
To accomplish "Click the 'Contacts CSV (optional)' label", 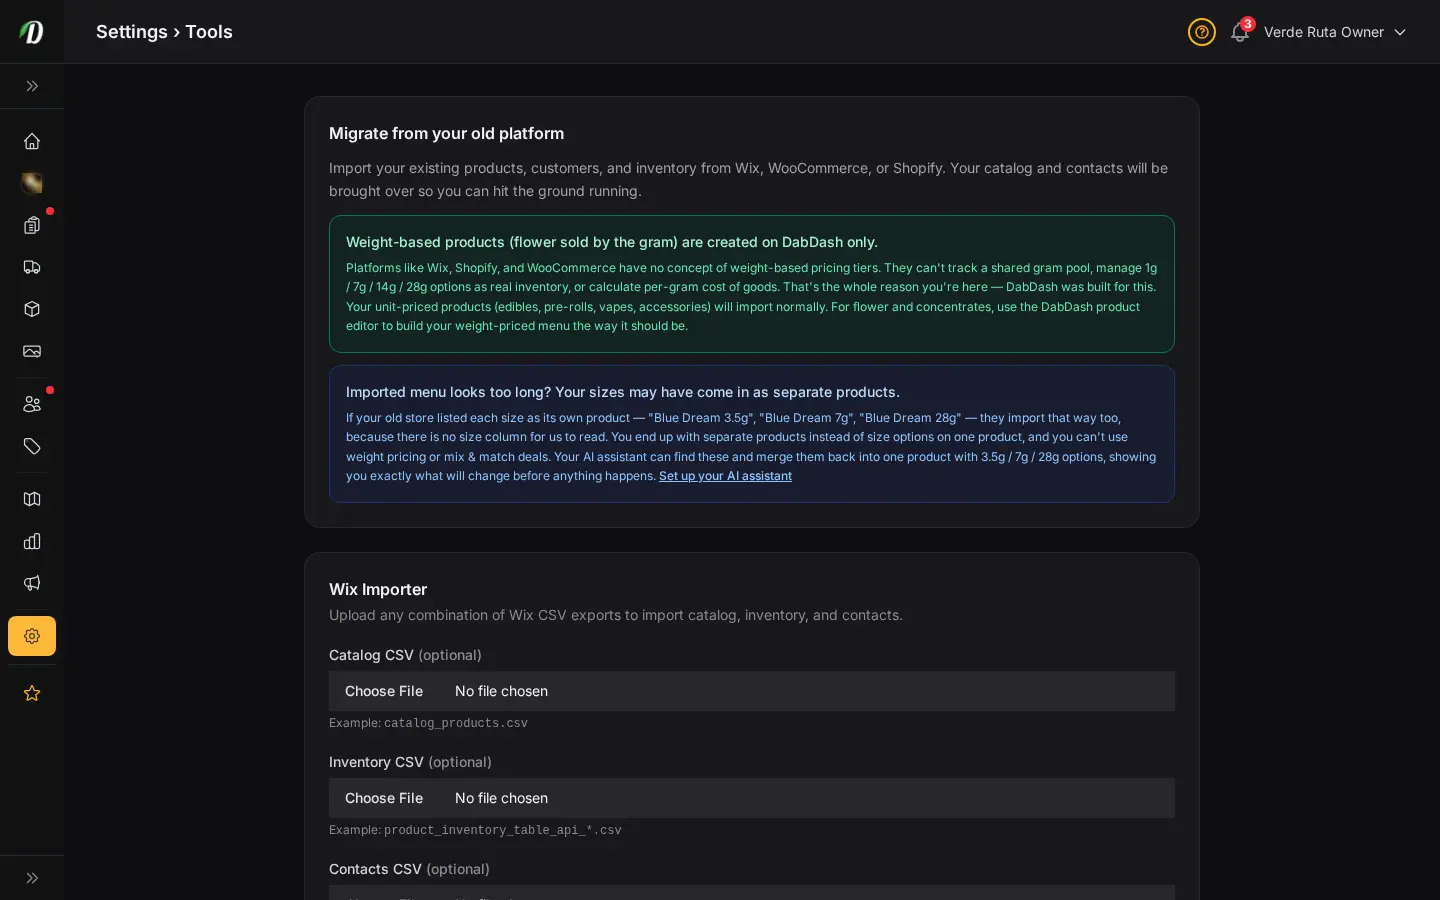I will [x=409, y=869].
